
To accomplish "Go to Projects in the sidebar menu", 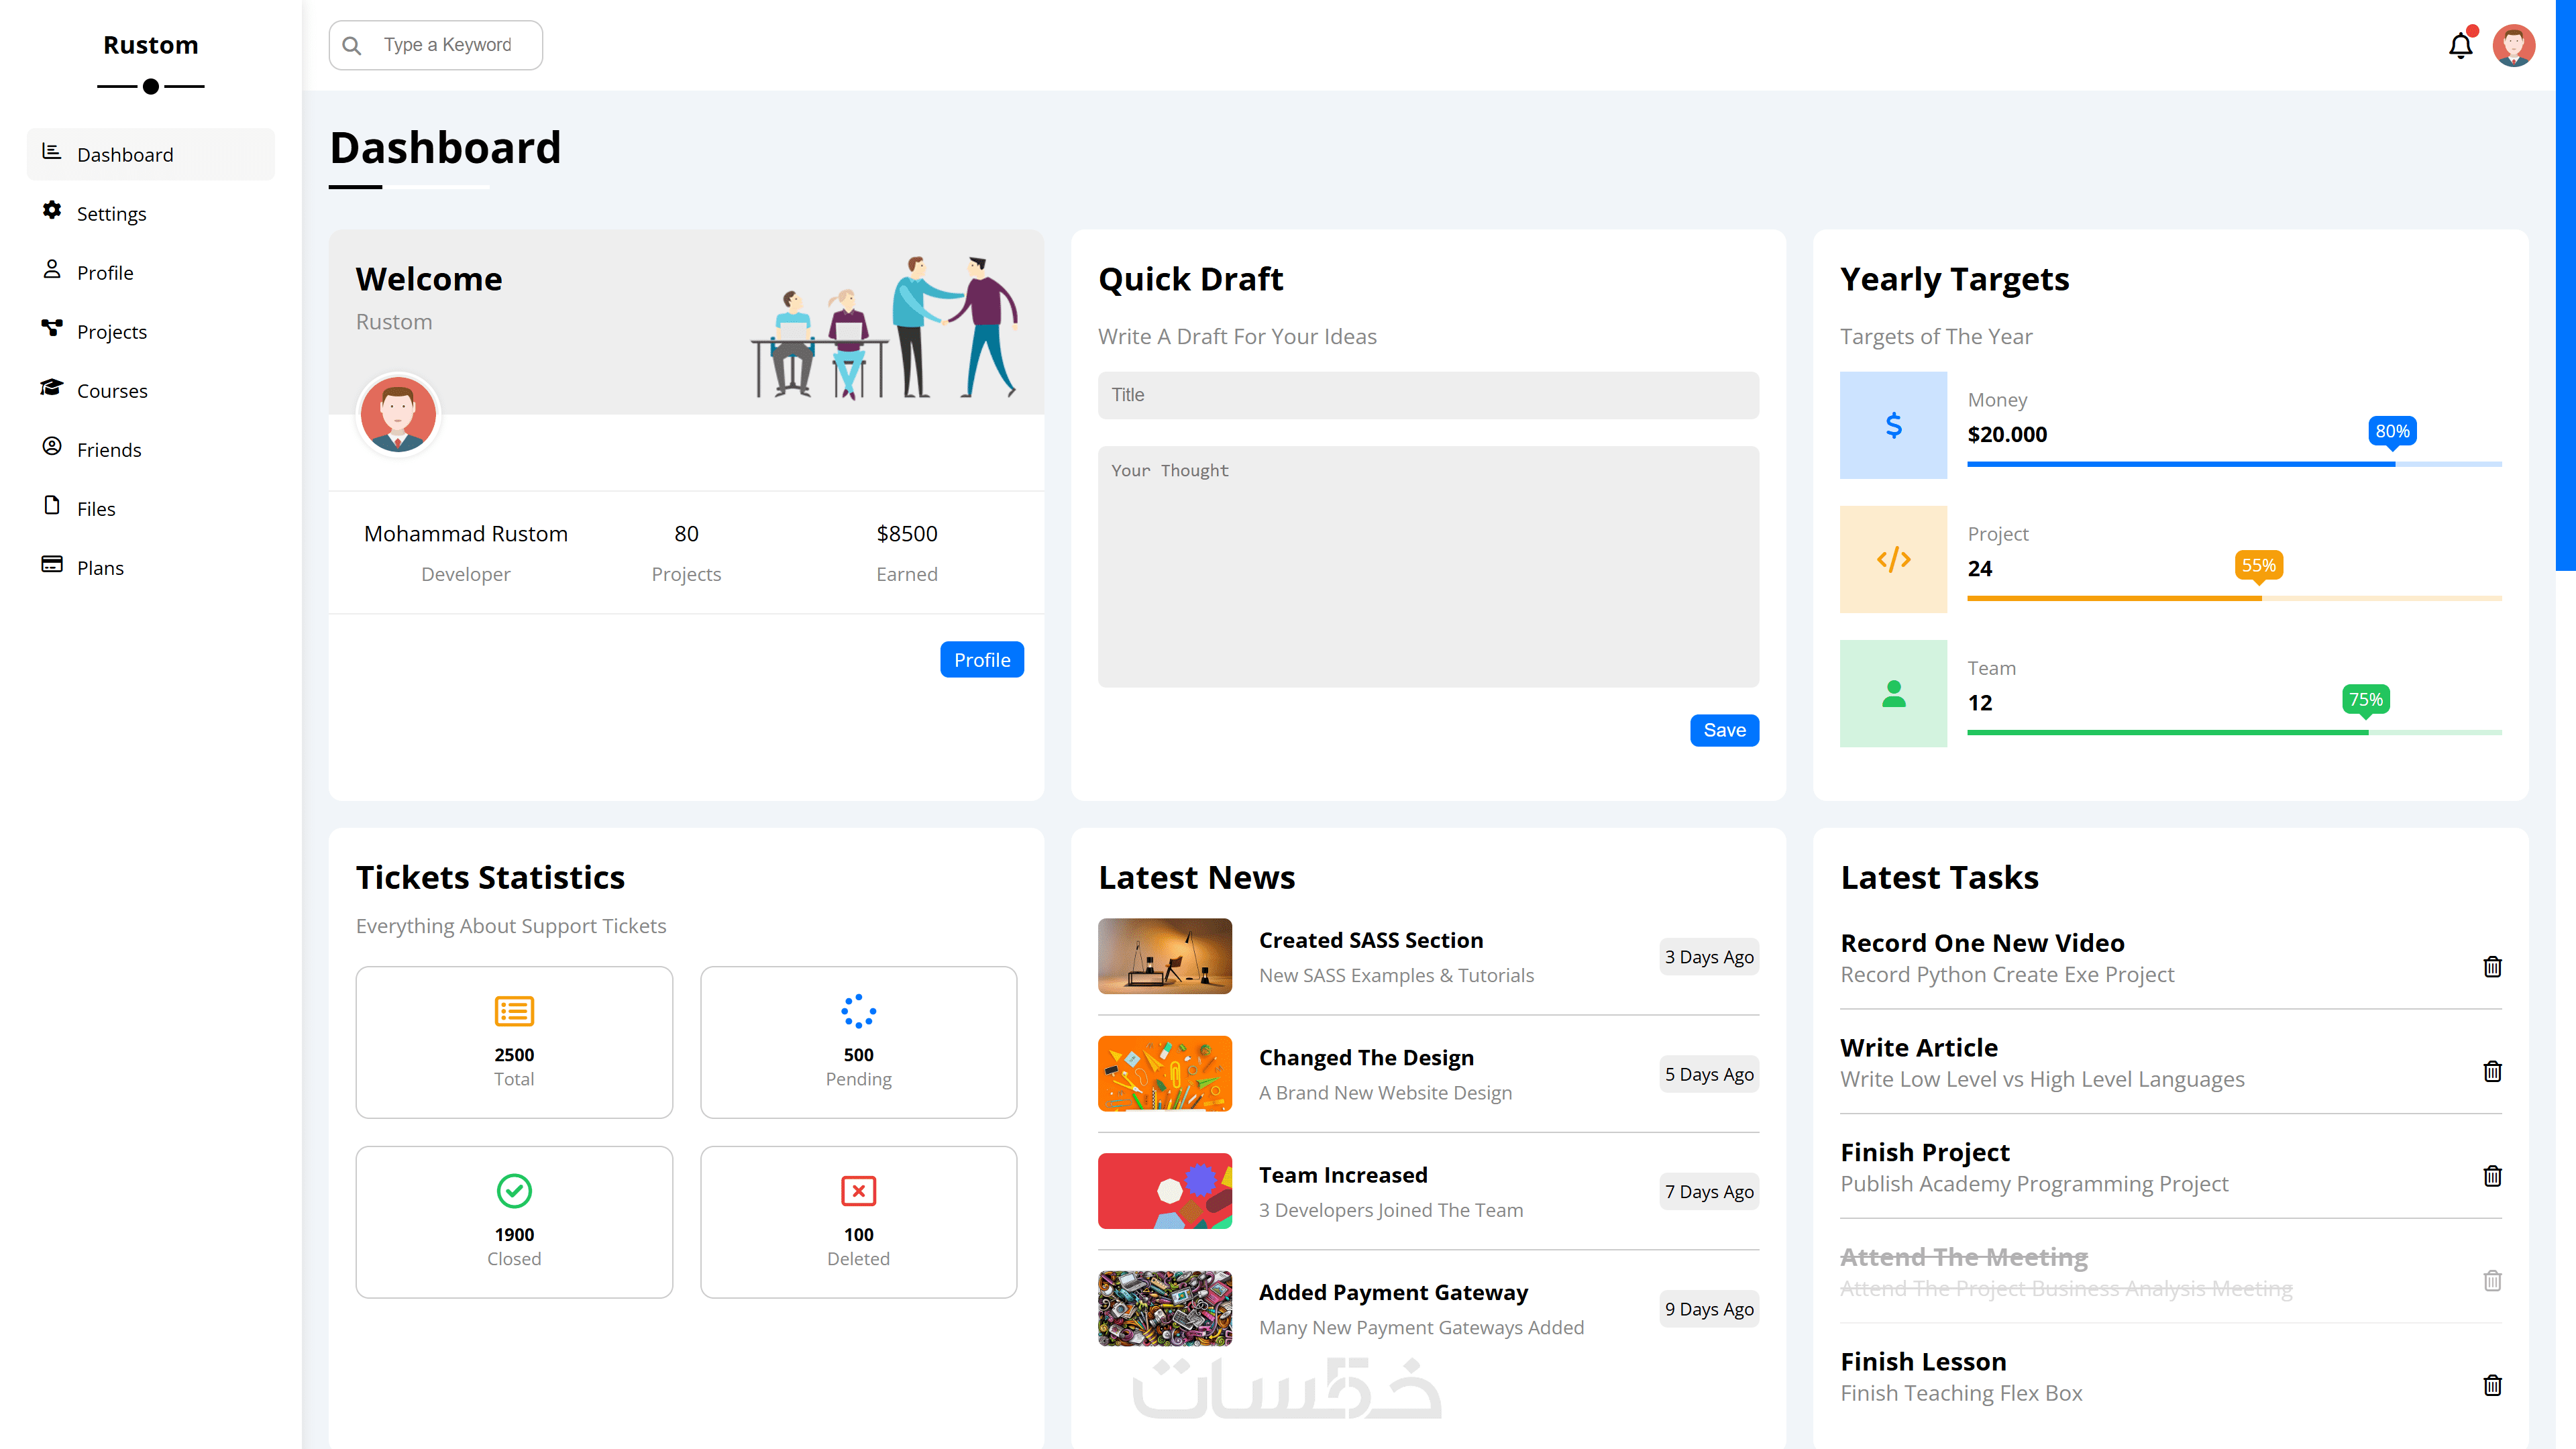I will tap(111, 332).
